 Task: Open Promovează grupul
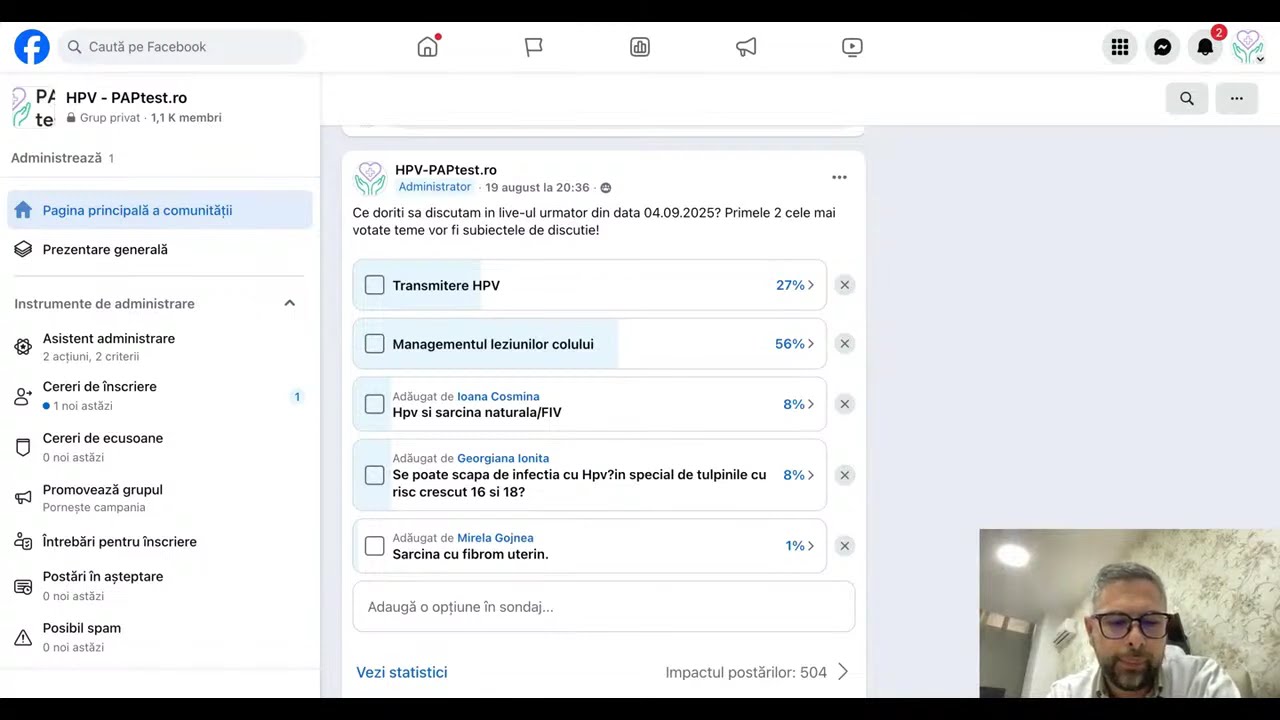[160, 498]
